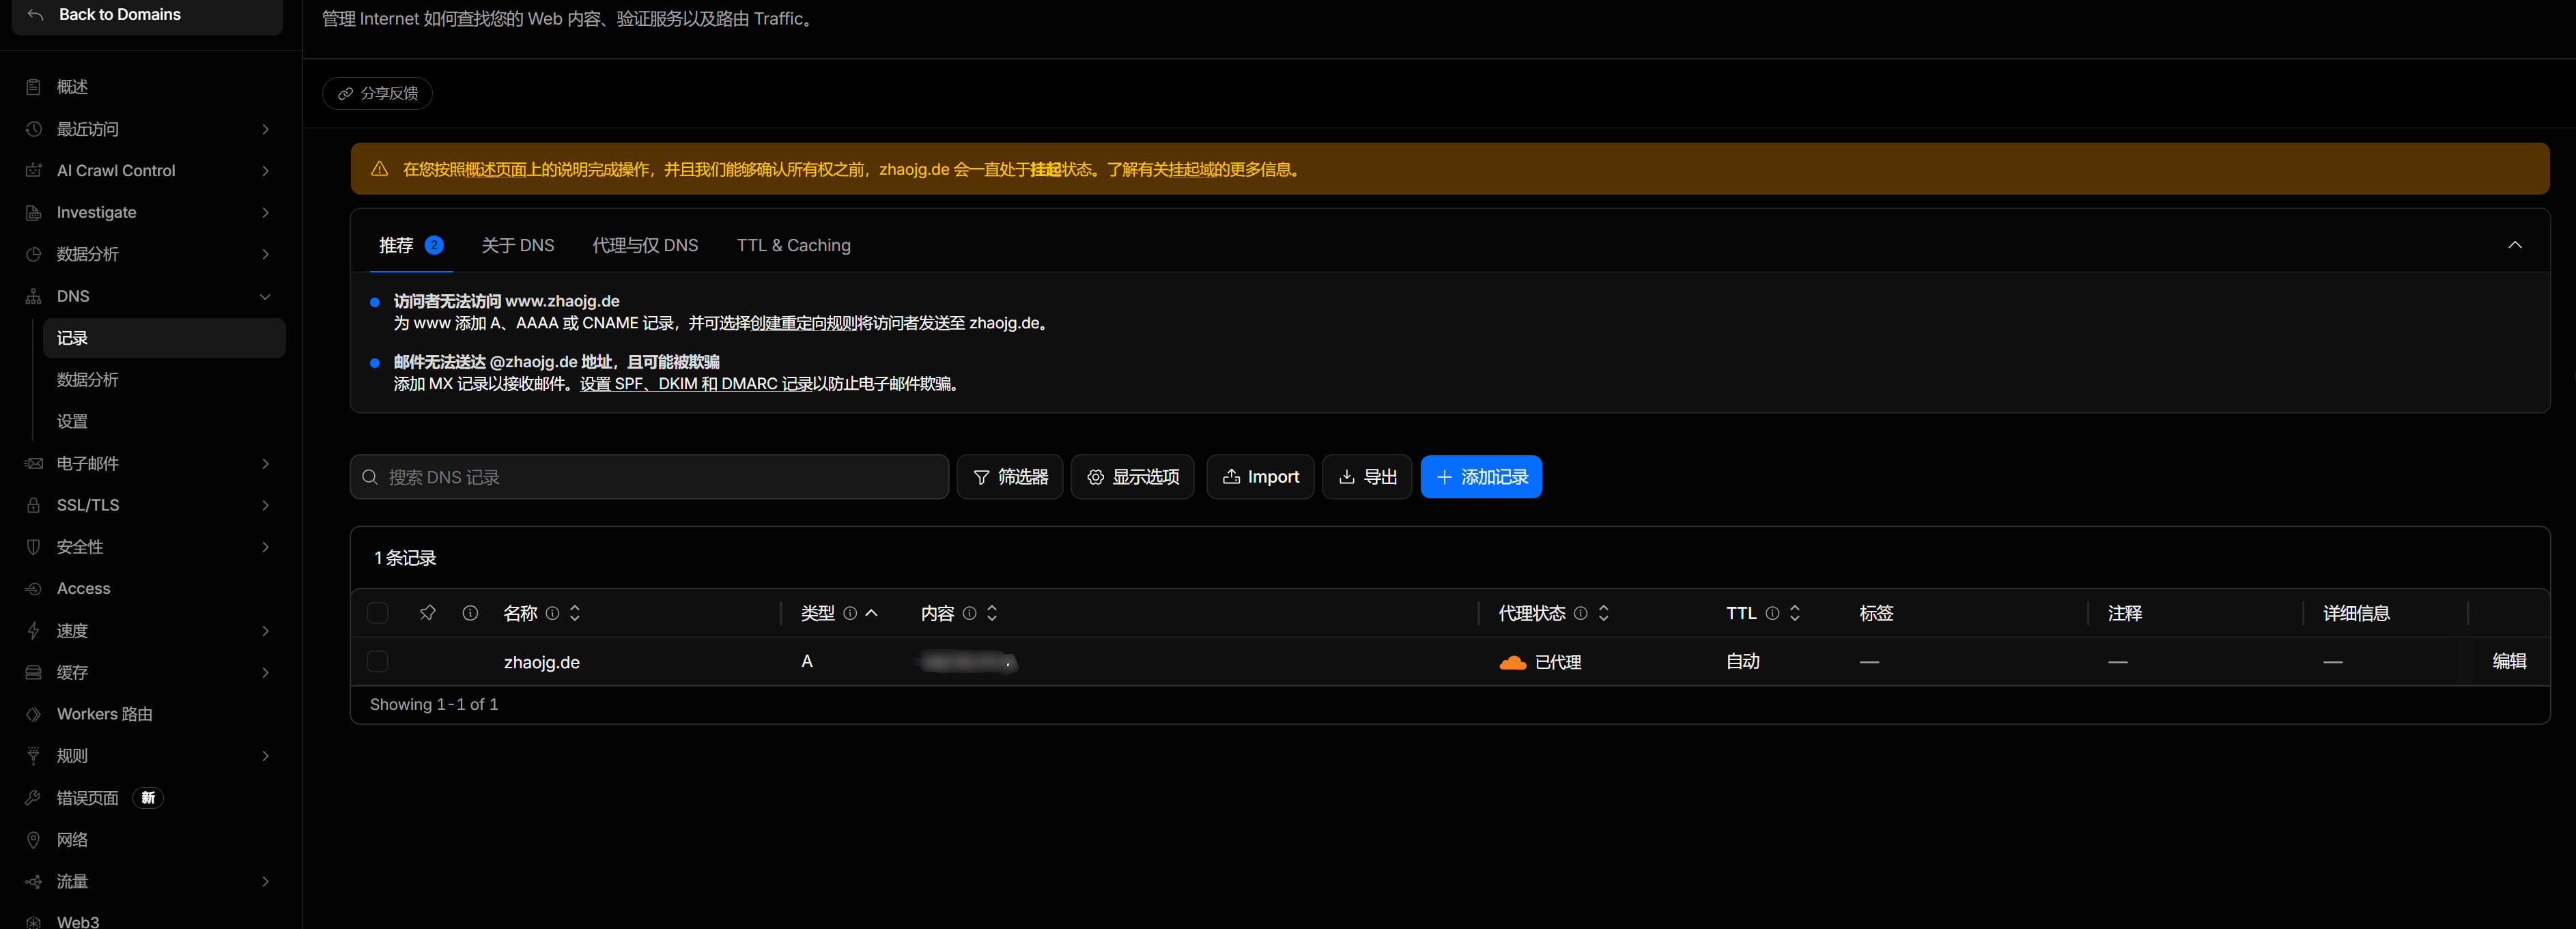Click the info icon next to TTL header

[1772, 613]
